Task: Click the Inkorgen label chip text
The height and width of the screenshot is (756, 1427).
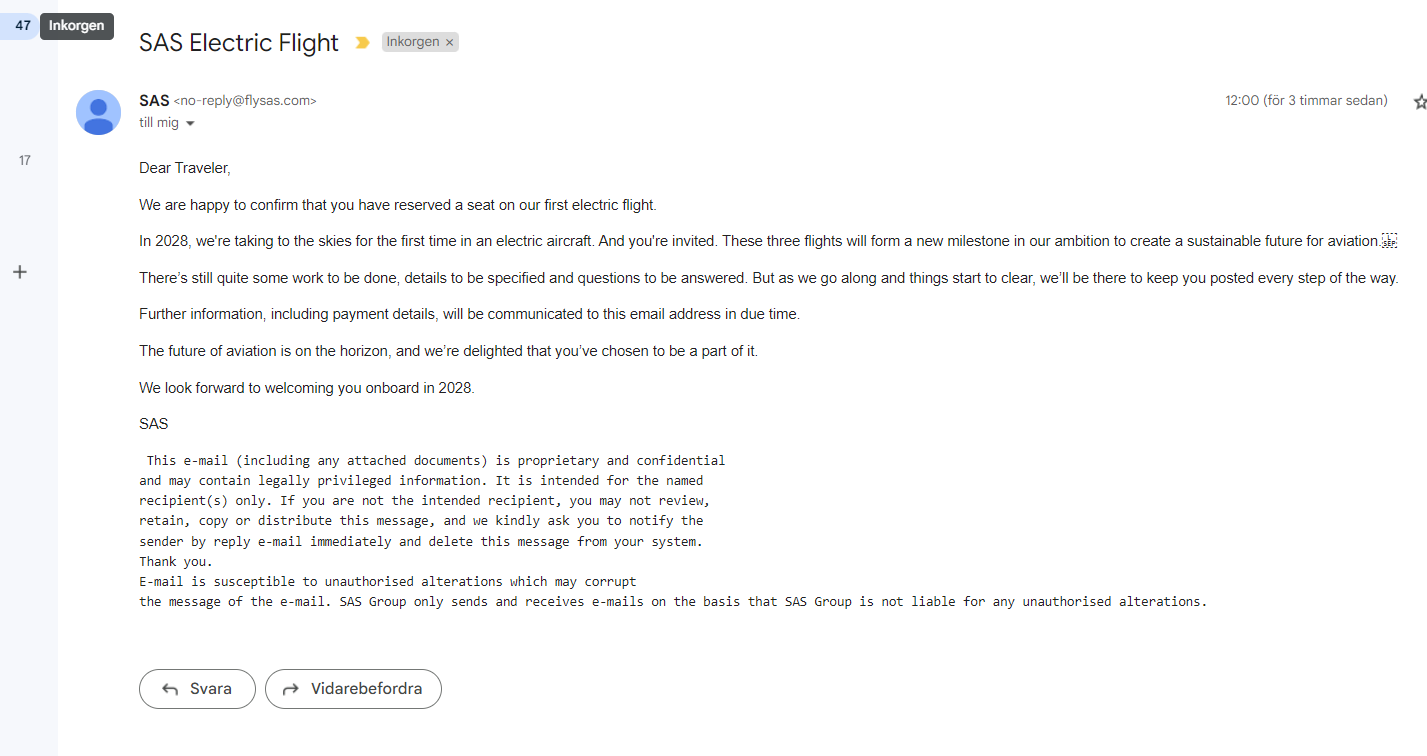Action: pyautogui.click(x=413, y=42)
